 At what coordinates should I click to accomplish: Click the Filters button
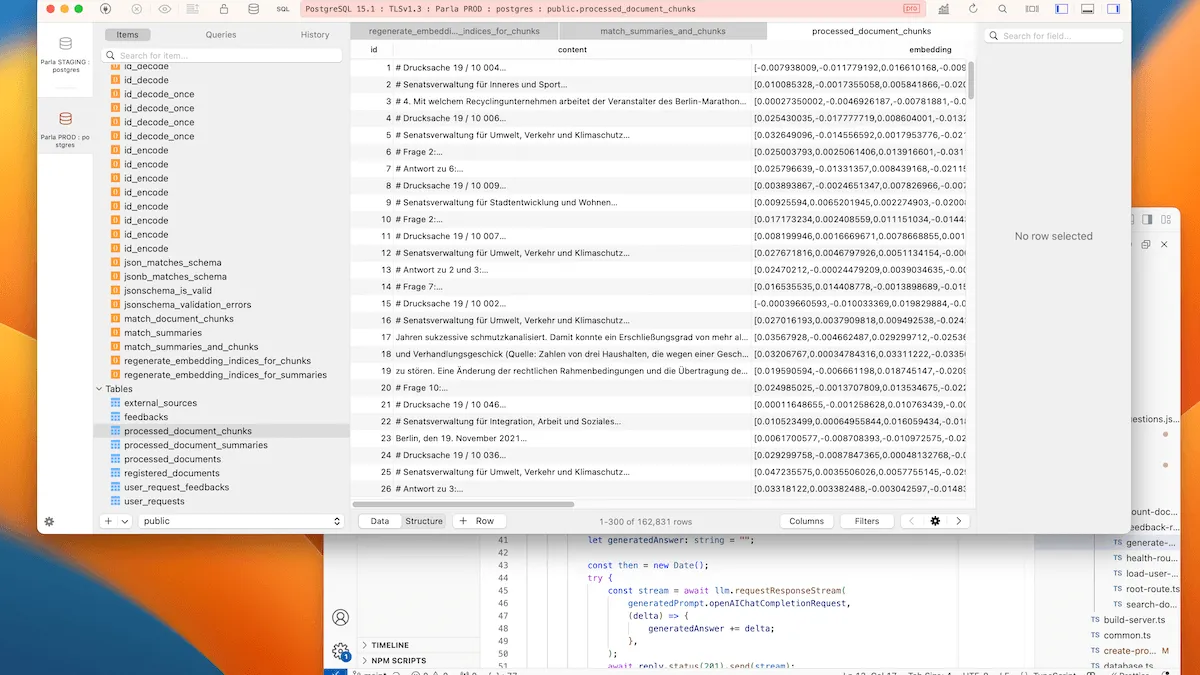click(866, 521)
